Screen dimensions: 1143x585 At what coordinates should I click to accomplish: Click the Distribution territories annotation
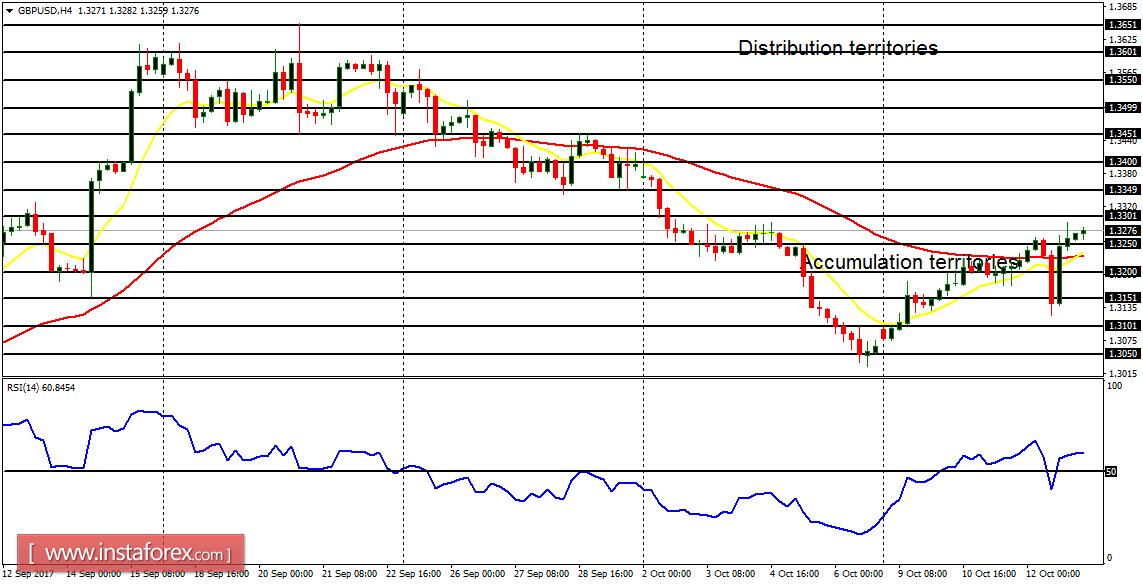[838, 47]
